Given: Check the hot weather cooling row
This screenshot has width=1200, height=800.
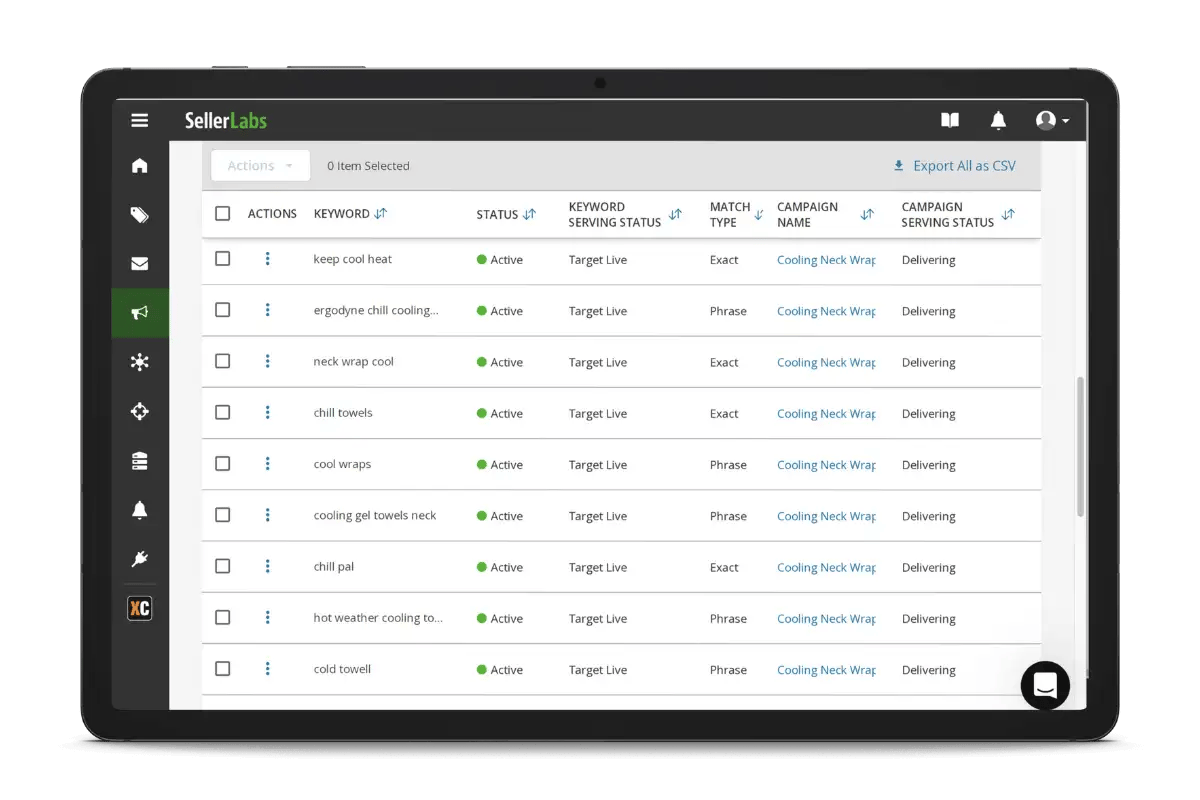Looking at the screenshot, I should pyautogui.click(x=223, y=618).
